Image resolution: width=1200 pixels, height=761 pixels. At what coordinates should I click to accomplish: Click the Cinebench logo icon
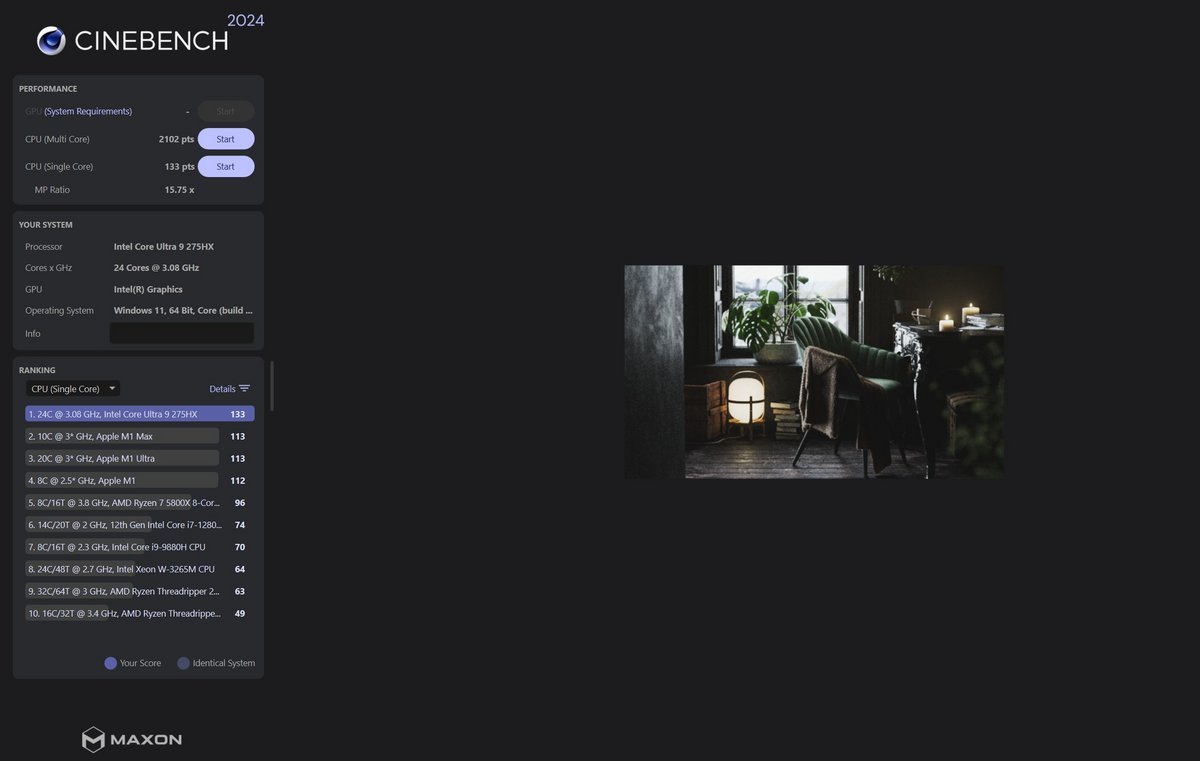51,40
